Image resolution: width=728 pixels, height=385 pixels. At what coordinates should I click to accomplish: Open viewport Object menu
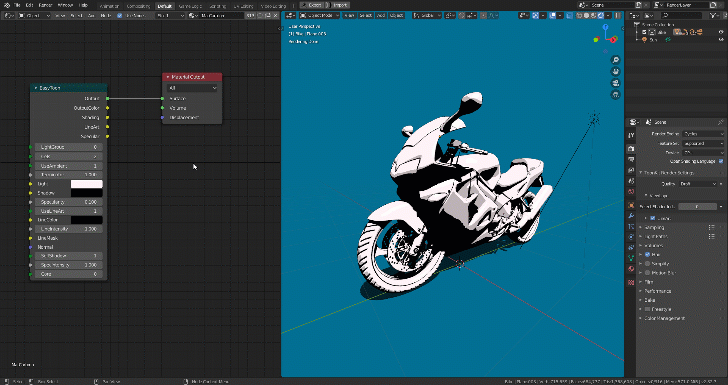pos(396,16)
